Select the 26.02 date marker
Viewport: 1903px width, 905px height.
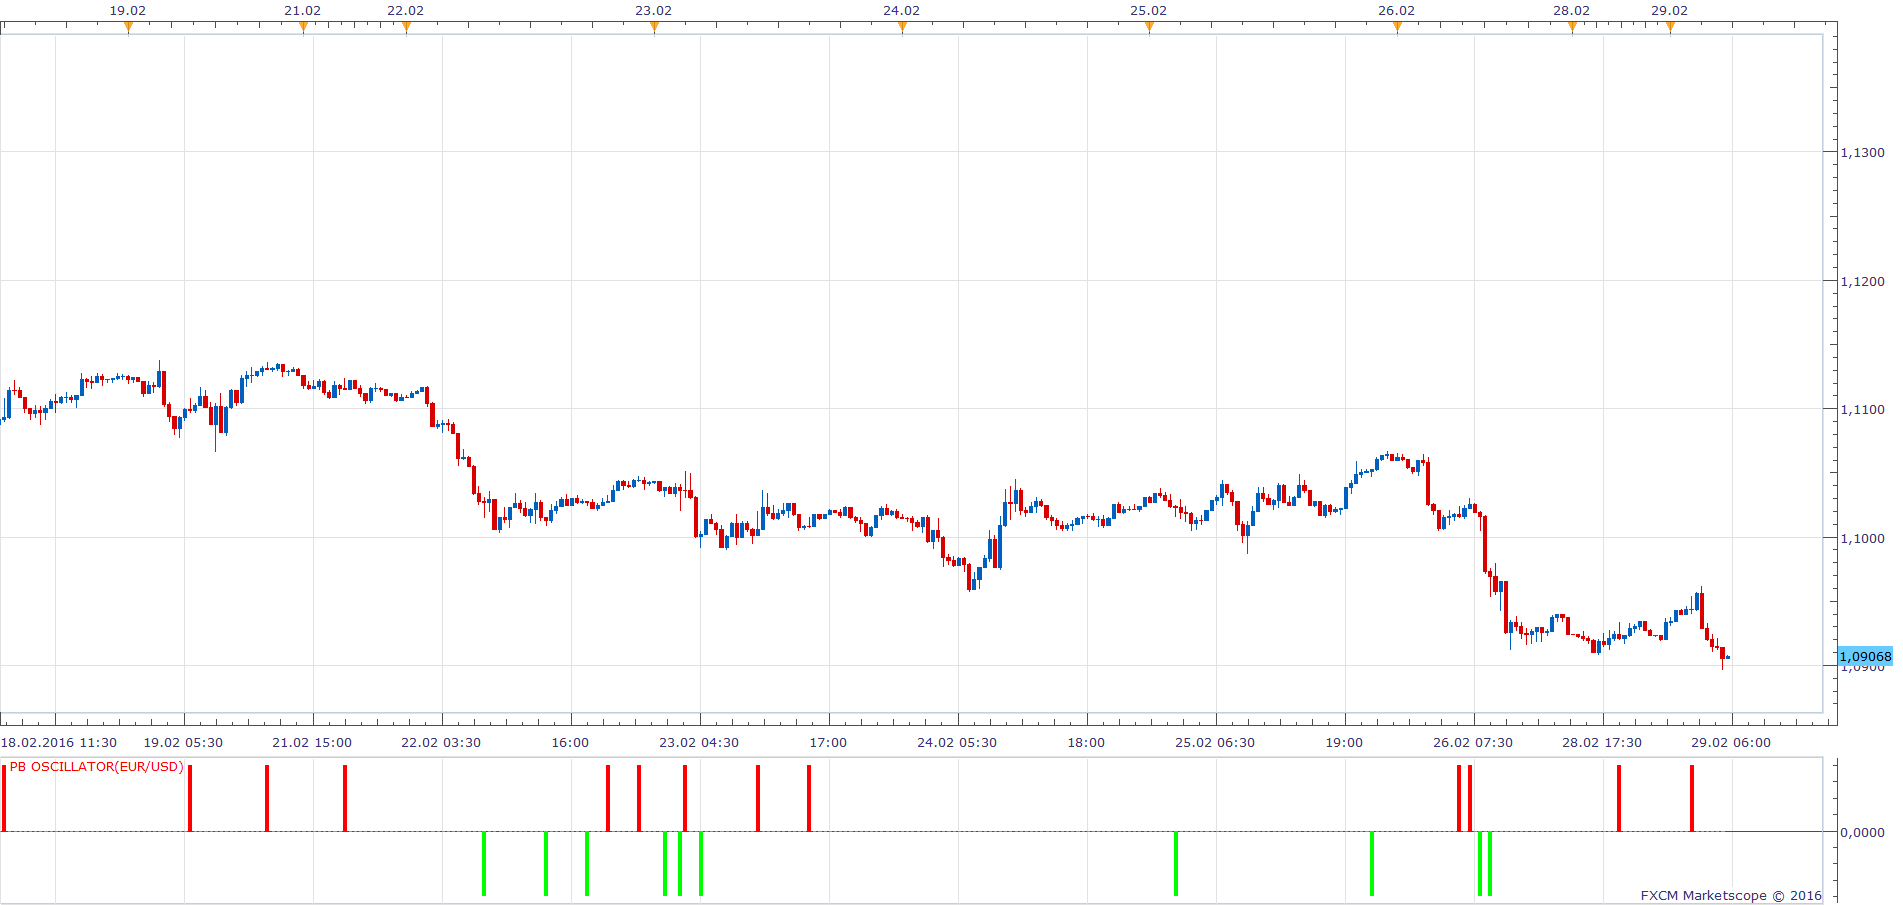[1397, 11]
